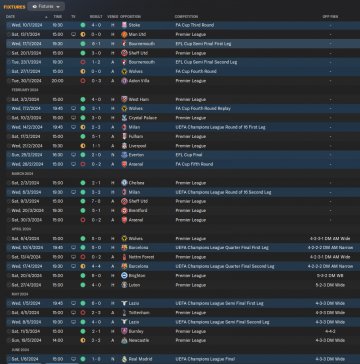The width and height of the screenshot is (360, 364).
Task: Click the Aston Villa club badge
Action: click(x=124, y=81)
